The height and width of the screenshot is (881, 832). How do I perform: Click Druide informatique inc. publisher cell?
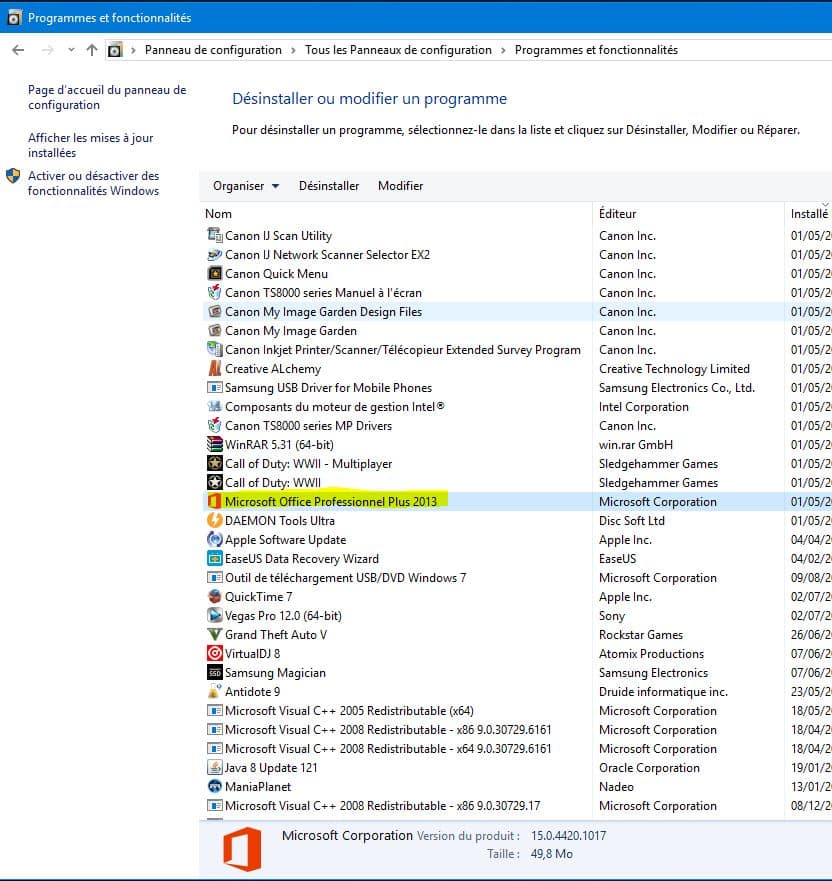click(x=663, y=692)
